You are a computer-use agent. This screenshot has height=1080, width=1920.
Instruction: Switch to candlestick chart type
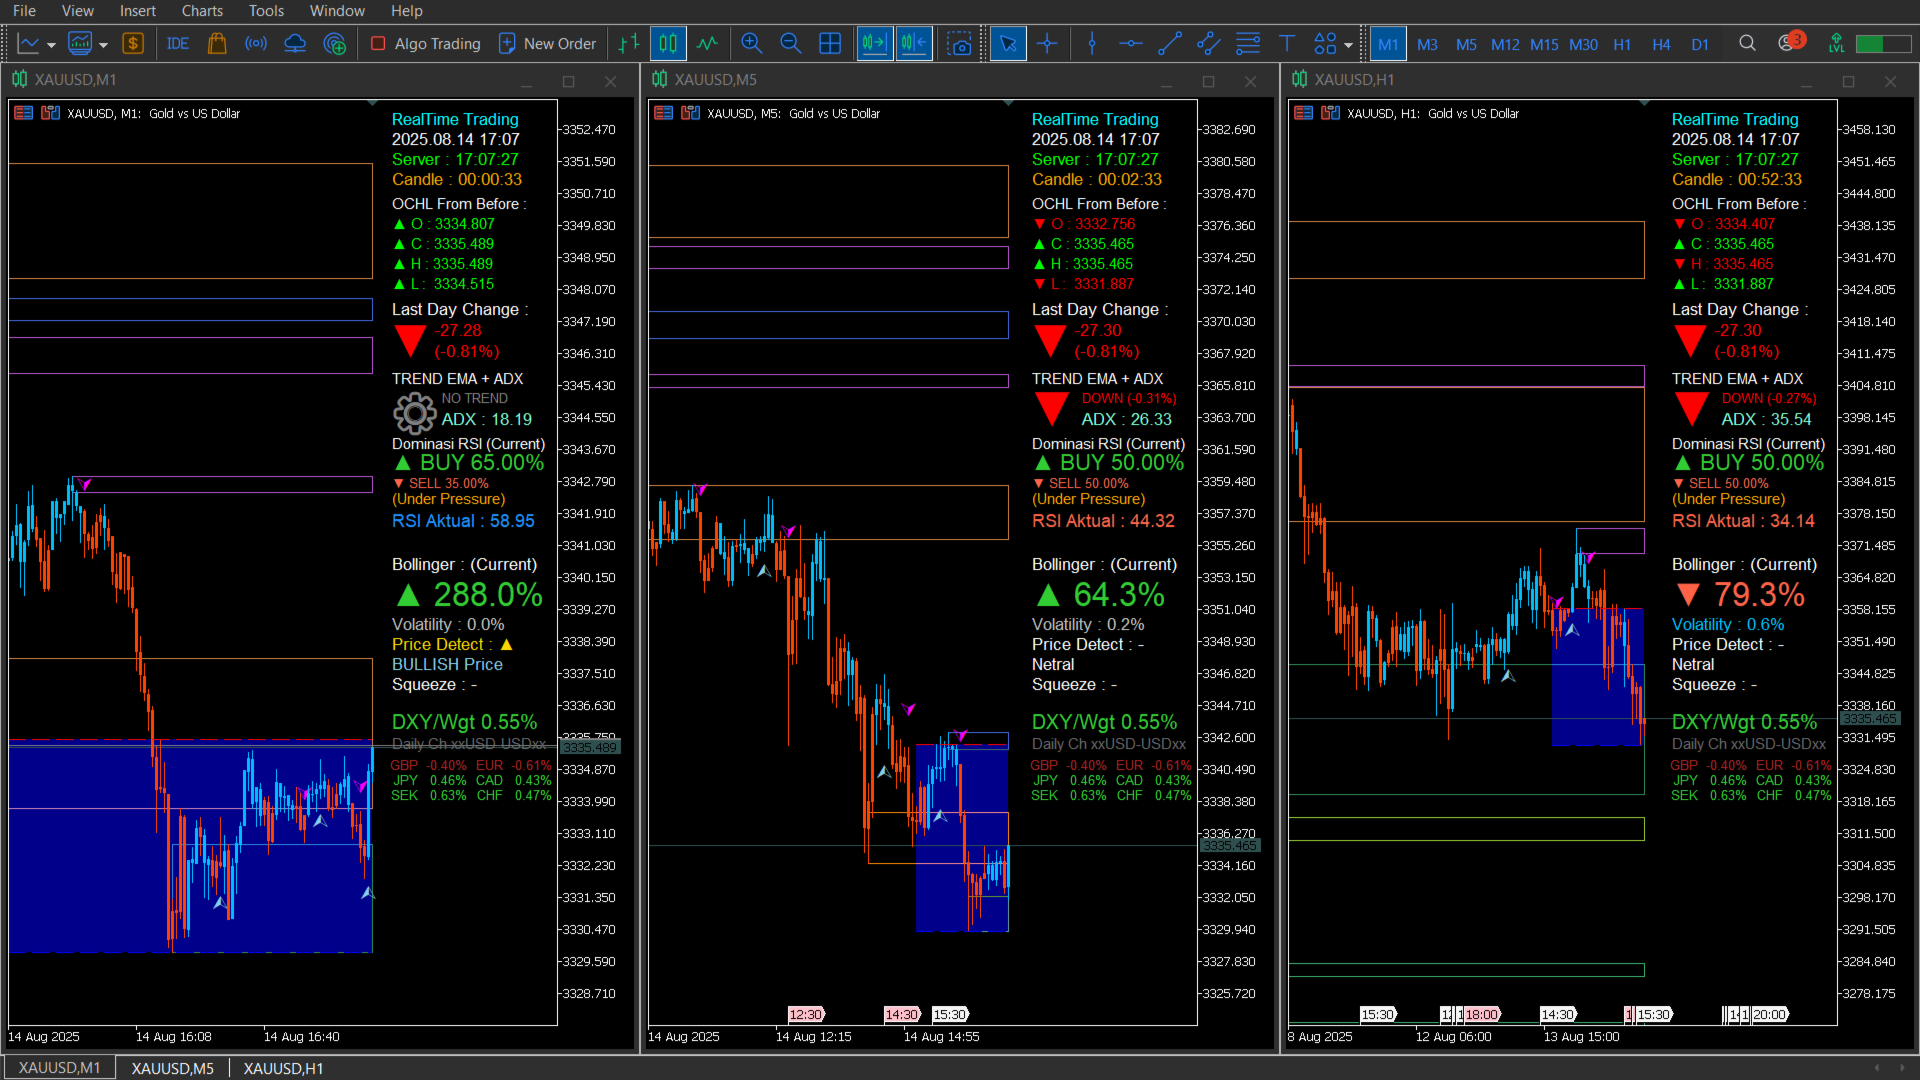click(668, 44)
